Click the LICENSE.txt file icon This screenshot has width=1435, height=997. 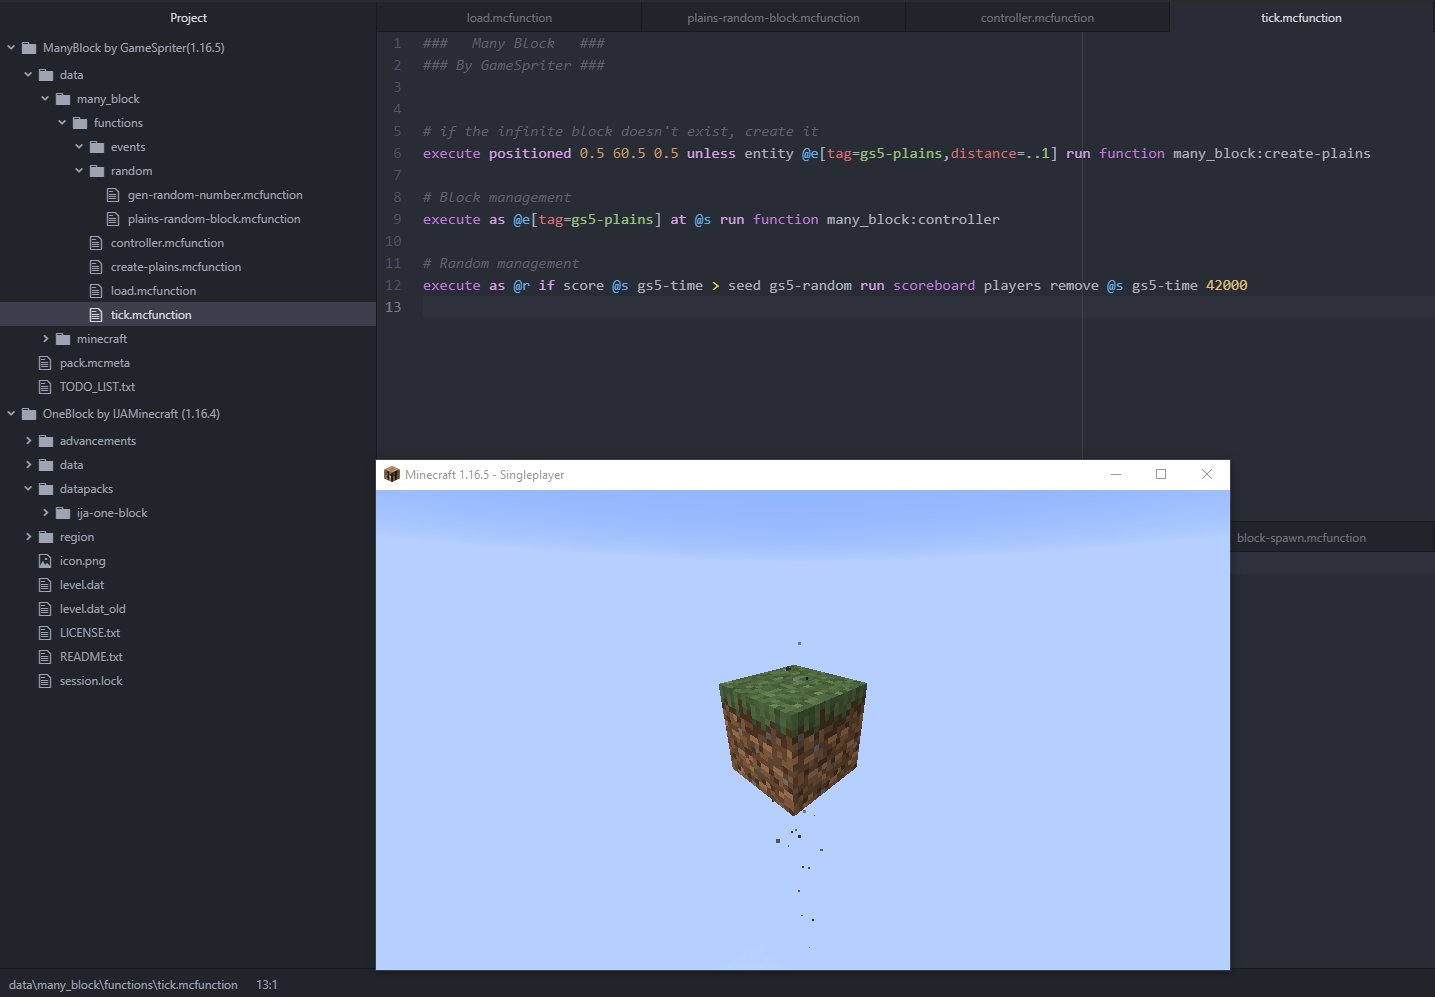click(x=44, y=633)
